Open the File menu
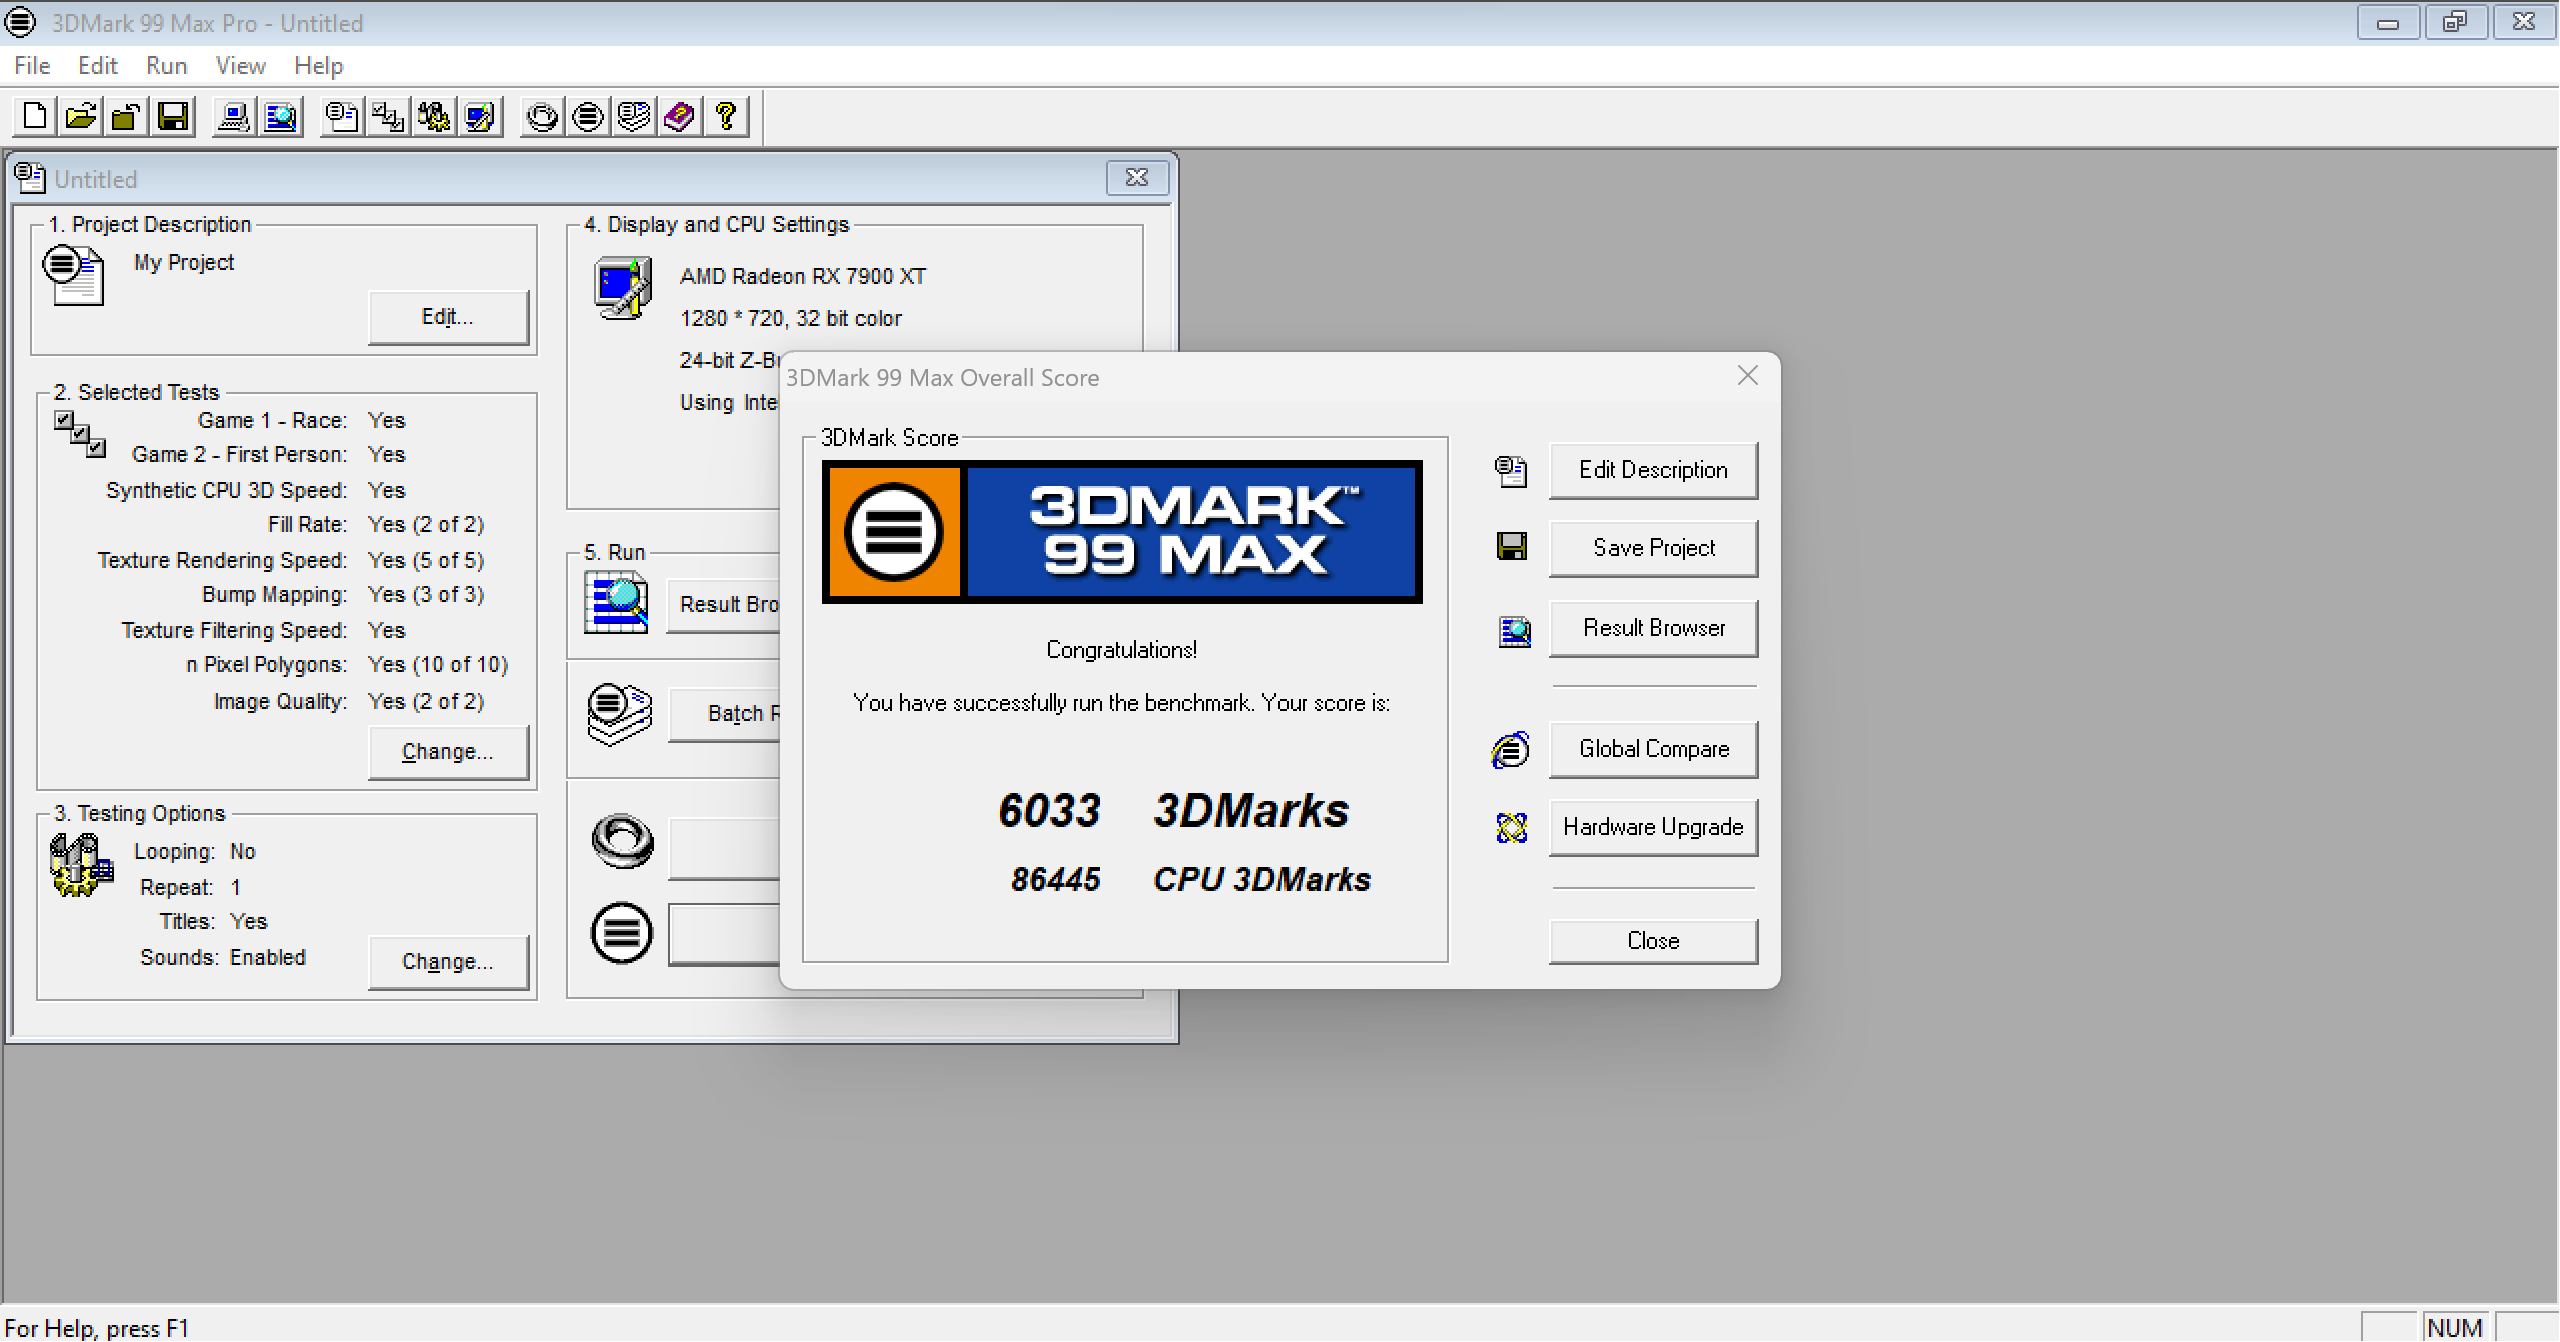 32,66
